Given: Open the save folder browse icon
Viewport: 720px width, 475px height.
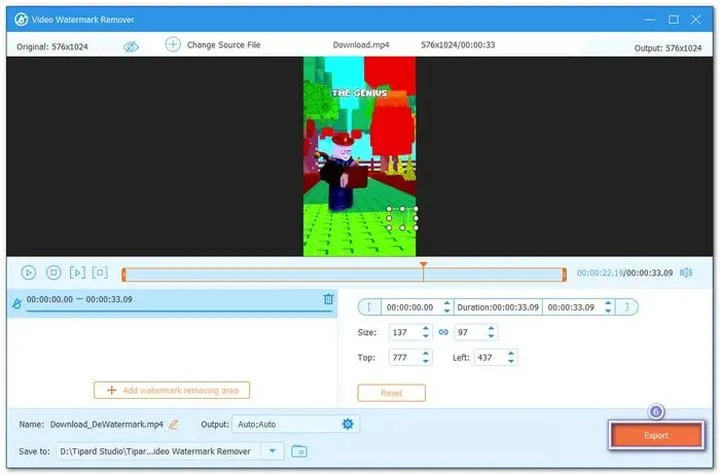Looking at the screenshot, I should [298, 451].
